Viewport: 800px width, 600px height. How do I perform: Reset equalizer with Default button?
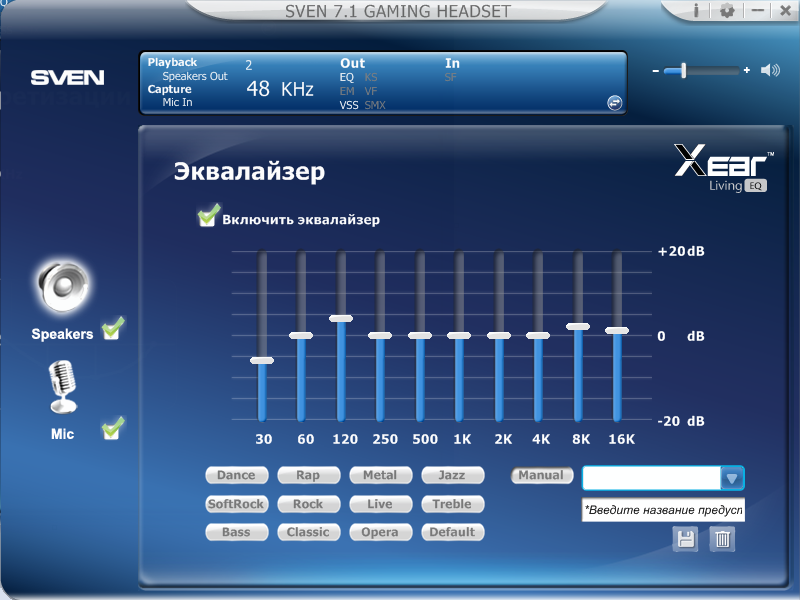tap(453, 532)
